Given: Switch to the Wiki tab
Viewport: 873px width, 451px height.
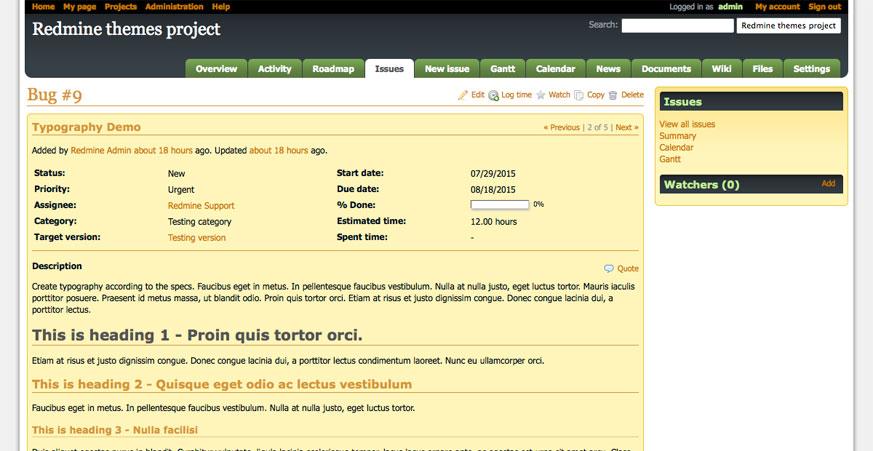Looking at the screenshot, I should 722,68.
